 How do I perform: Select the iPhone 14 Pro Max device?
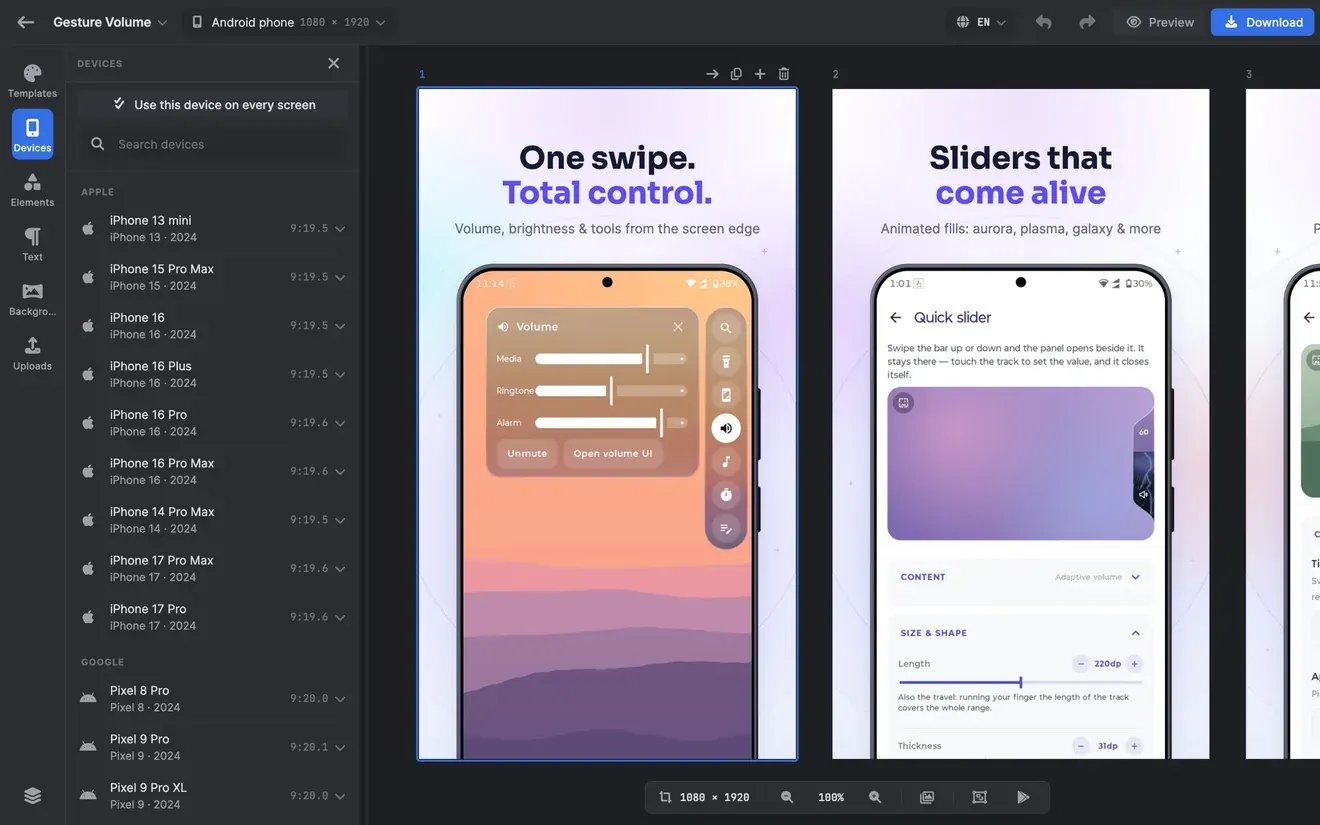(x=212, y=520)
